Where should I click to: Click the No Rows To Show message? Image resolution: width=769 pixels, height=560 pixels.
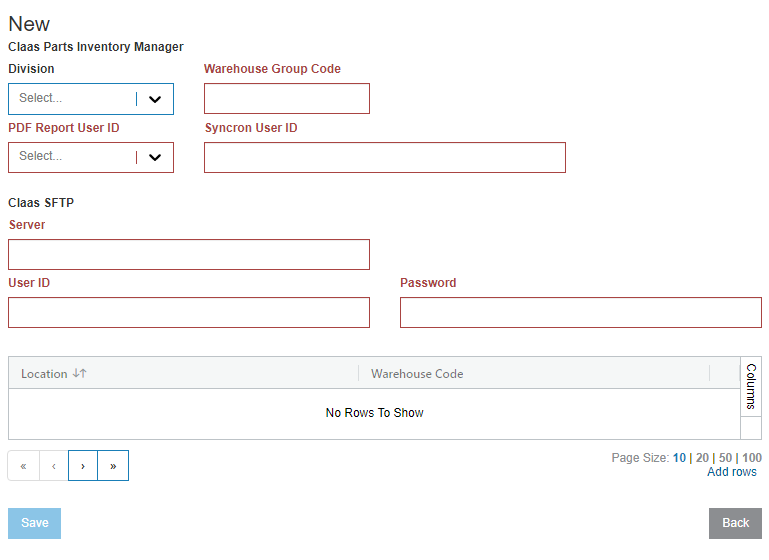point(375,413)
